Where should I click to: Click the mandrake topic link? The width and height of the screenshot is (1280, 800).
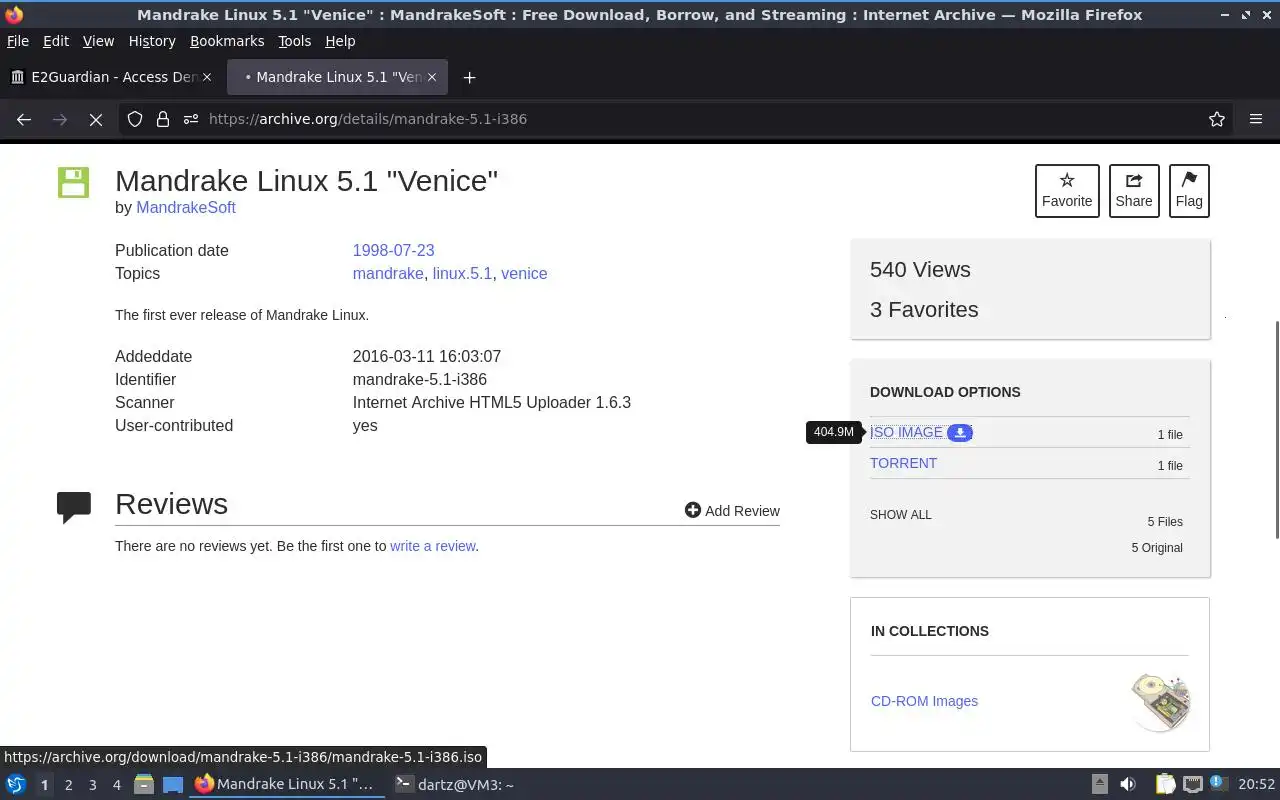tap(388, 273)
